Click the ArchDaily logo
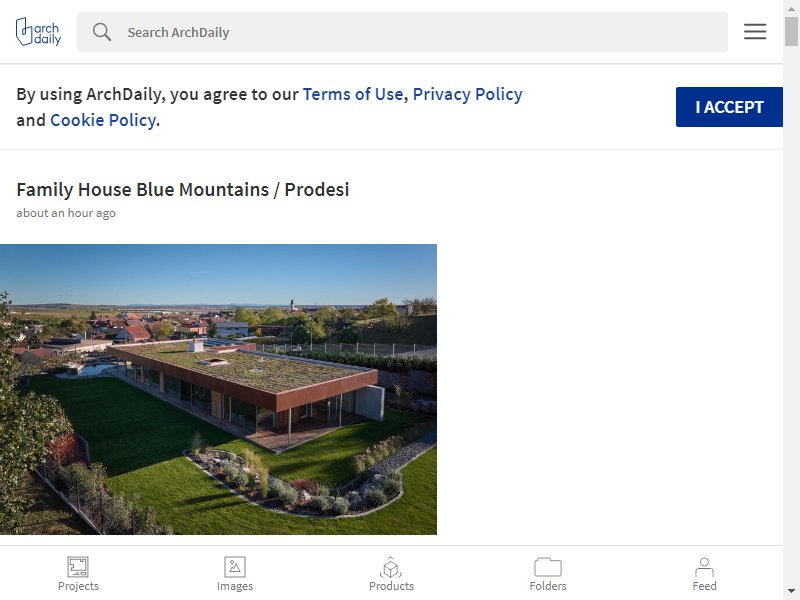This screenshot has height=600, width=800. coord(39,32)
